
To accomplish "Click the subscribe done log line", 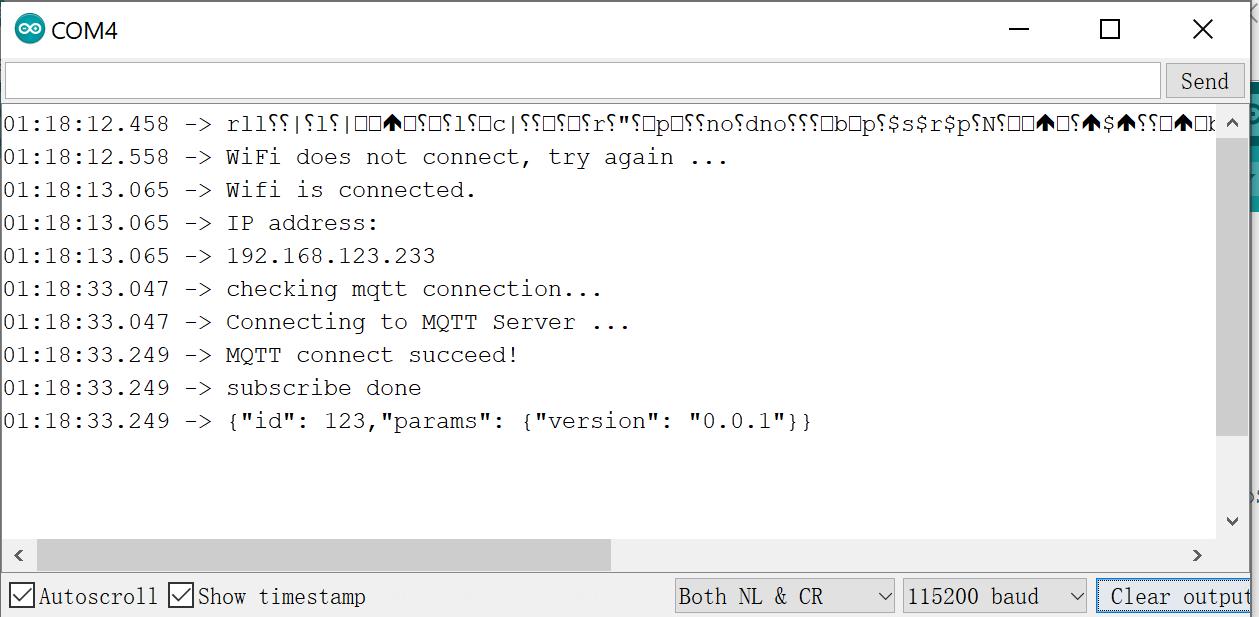I will pyautogui.click(x=322, y=388).
